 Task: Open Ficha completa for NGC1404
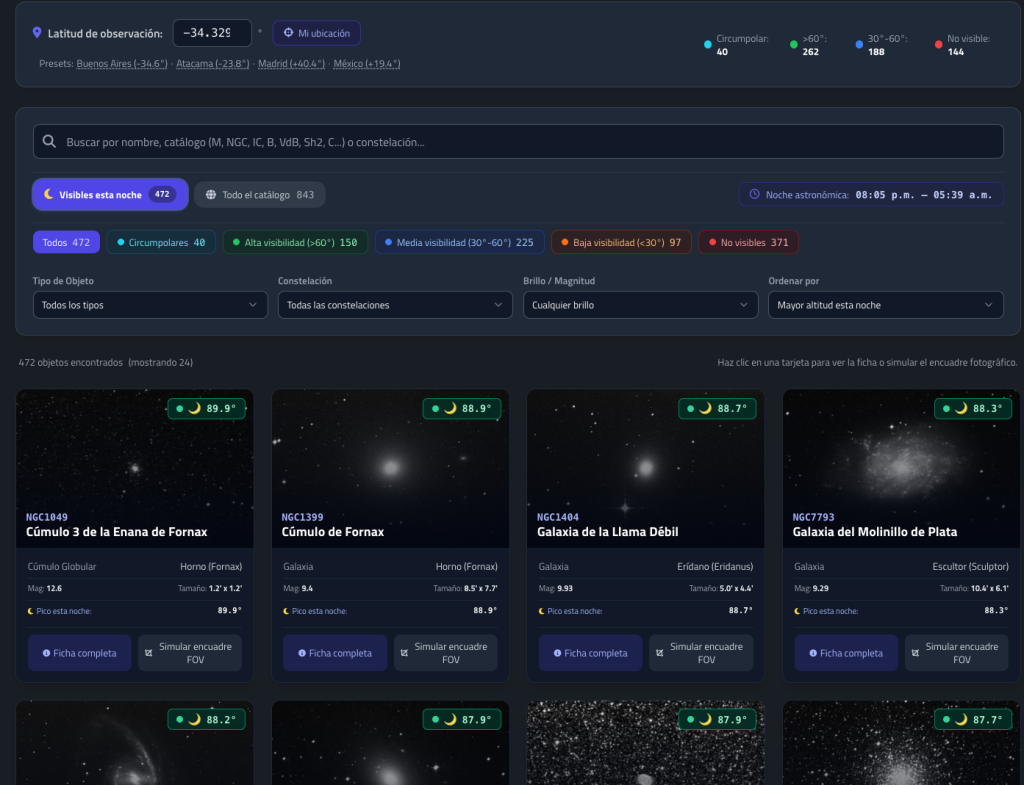(590, 653)
